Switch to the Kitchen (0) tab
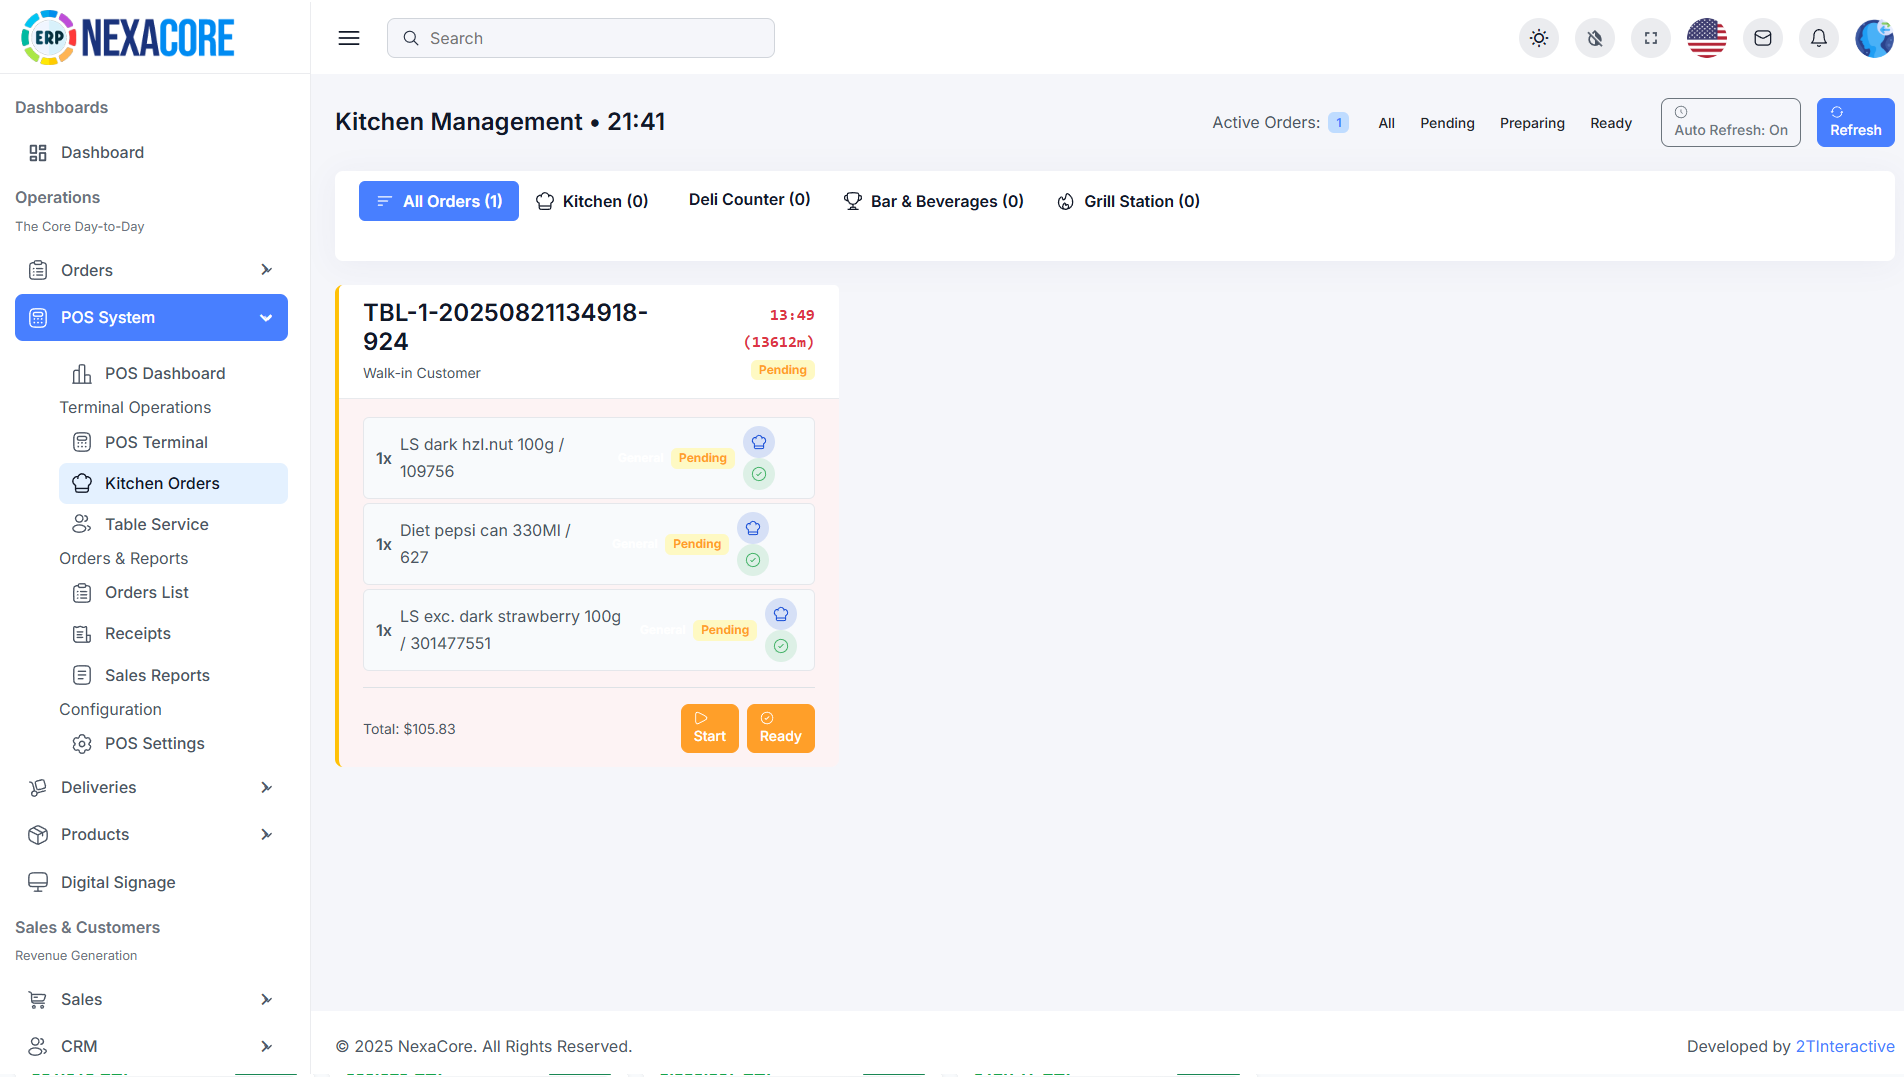The height and width of the screenshot is (1077, 1904). tap(592, 201)
